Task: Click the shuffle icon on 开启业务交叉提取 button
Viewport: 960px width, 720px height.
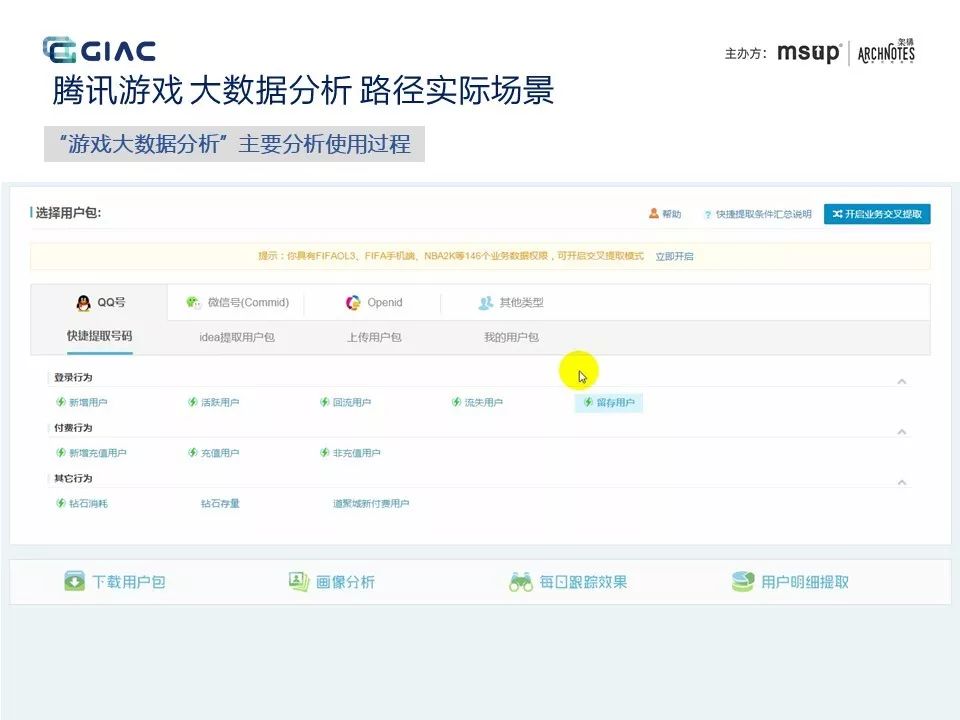Action: tap(838, 214)
